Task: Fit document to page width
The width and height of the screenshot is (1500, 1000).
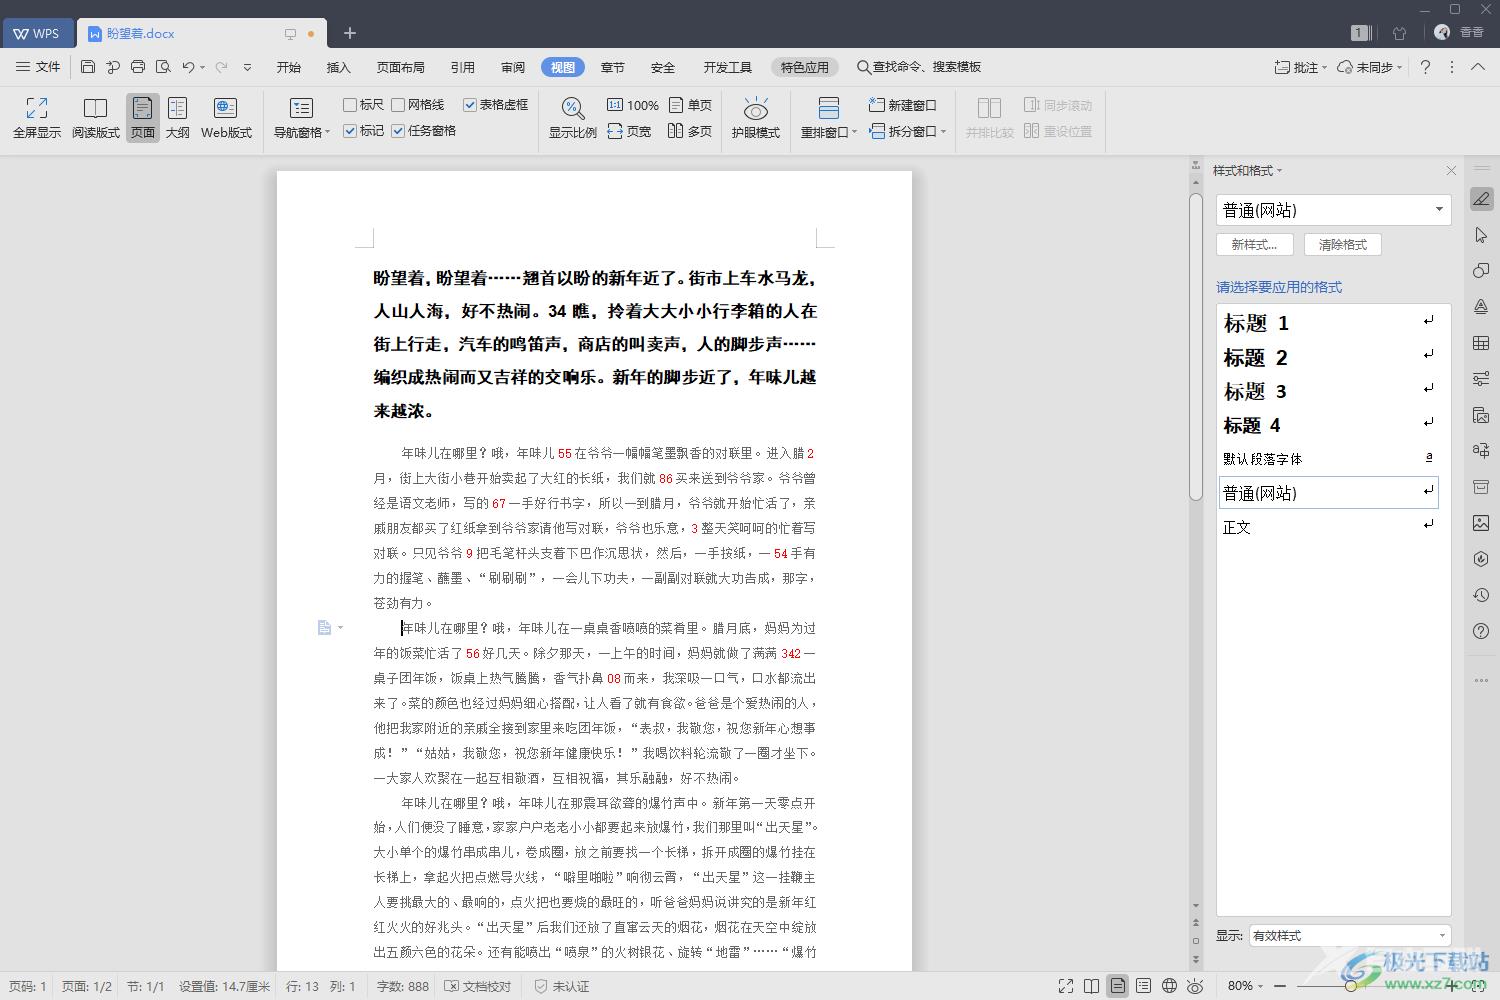Action: (629, 131)
